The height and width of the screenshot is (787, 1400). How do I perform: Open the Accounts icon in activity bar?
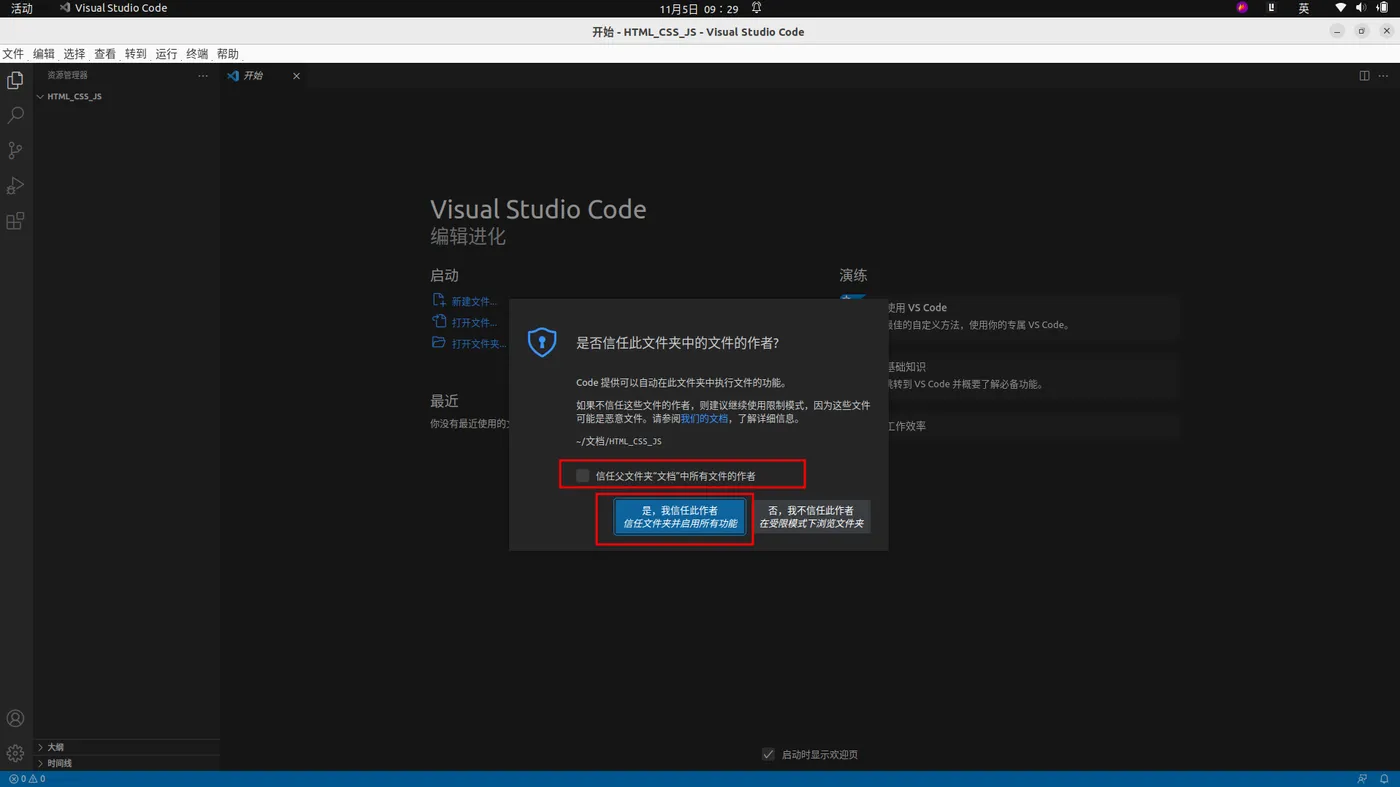15,718
